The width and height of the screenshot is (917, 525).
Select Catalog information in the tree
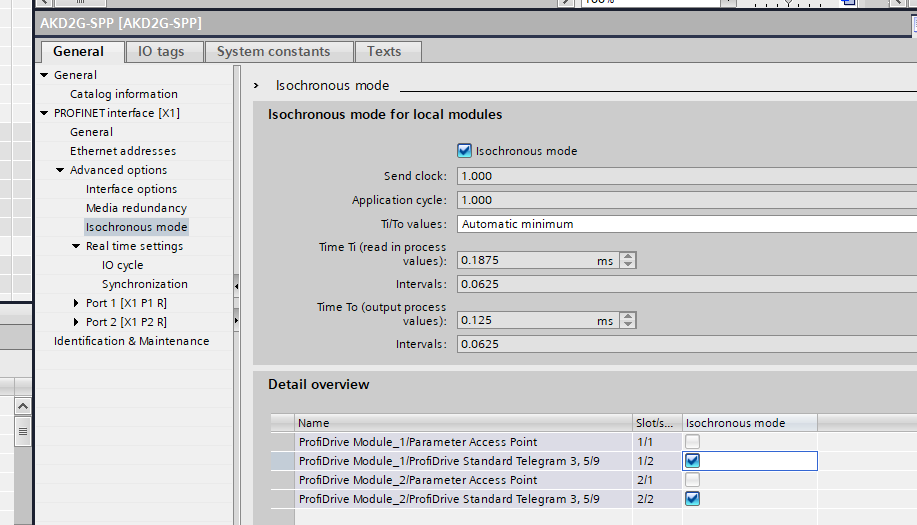pos(123,94)
